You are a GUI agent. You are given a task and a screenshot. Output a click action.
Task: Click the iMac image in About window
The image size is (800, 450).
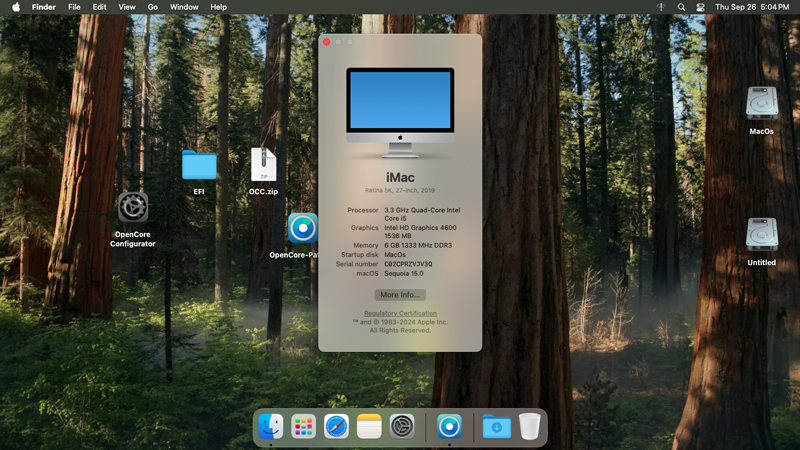400,112
